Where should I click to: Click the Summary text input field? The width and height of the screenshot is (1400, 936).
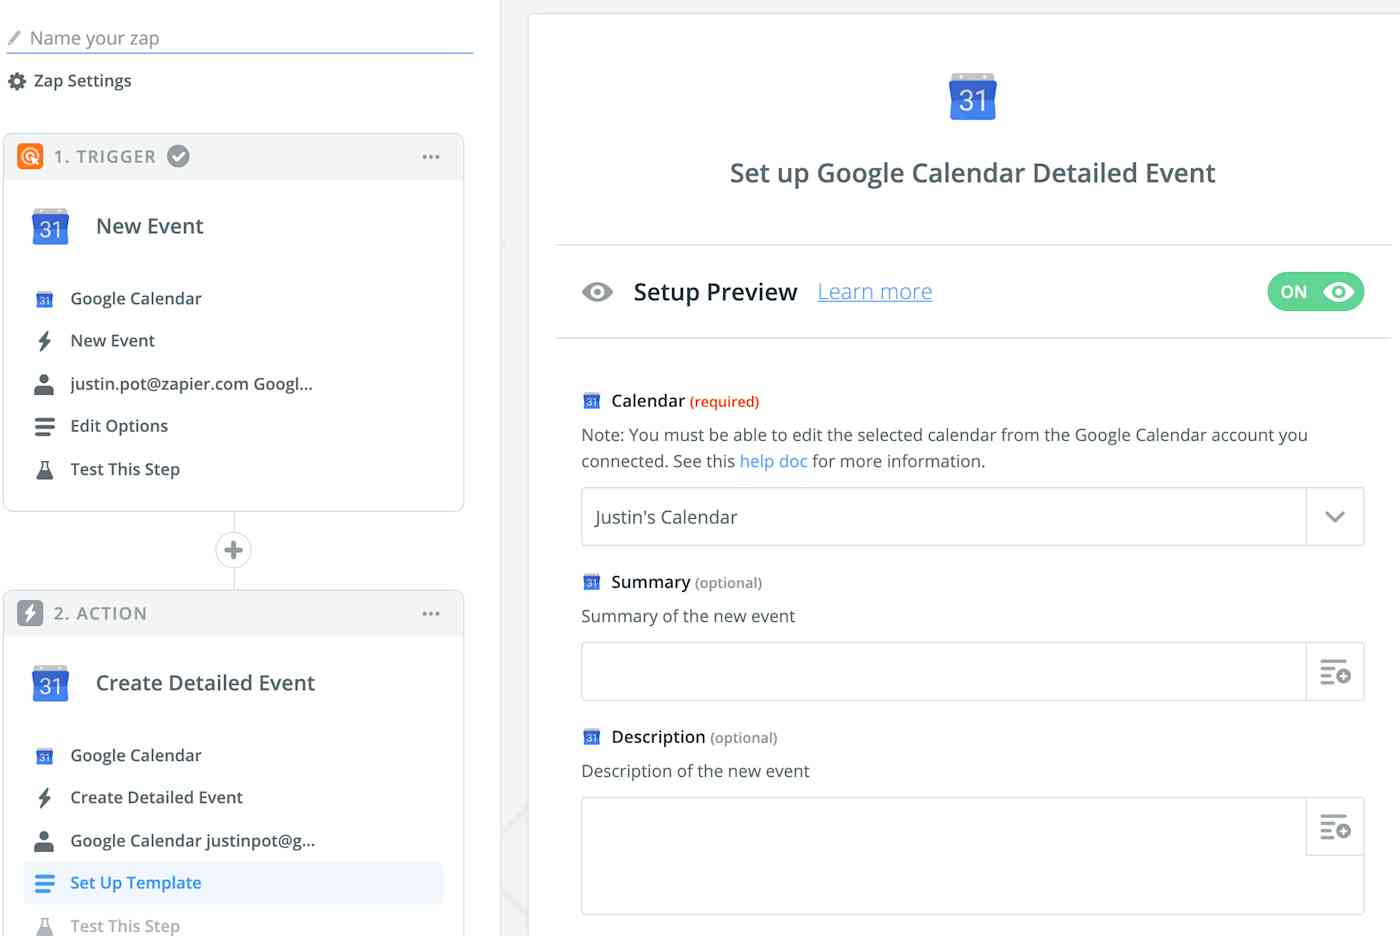(x=944, y=672)
